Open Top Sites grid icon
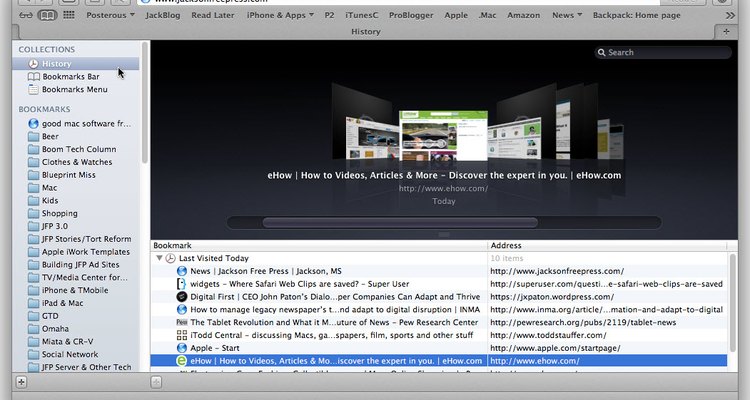Image resolution: width=750 pixels, height=400 pixels. pyautogui.click(x=69, y=15)
